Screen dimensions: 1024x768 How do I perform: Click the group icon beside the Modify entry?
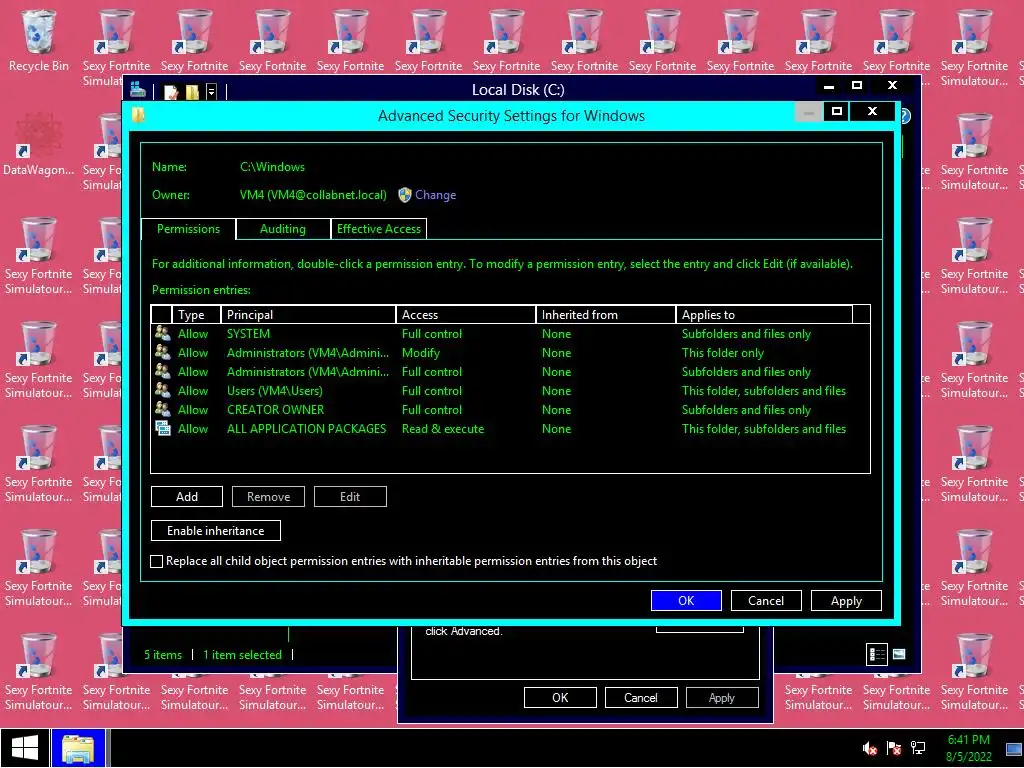click(x=163, y=353)
